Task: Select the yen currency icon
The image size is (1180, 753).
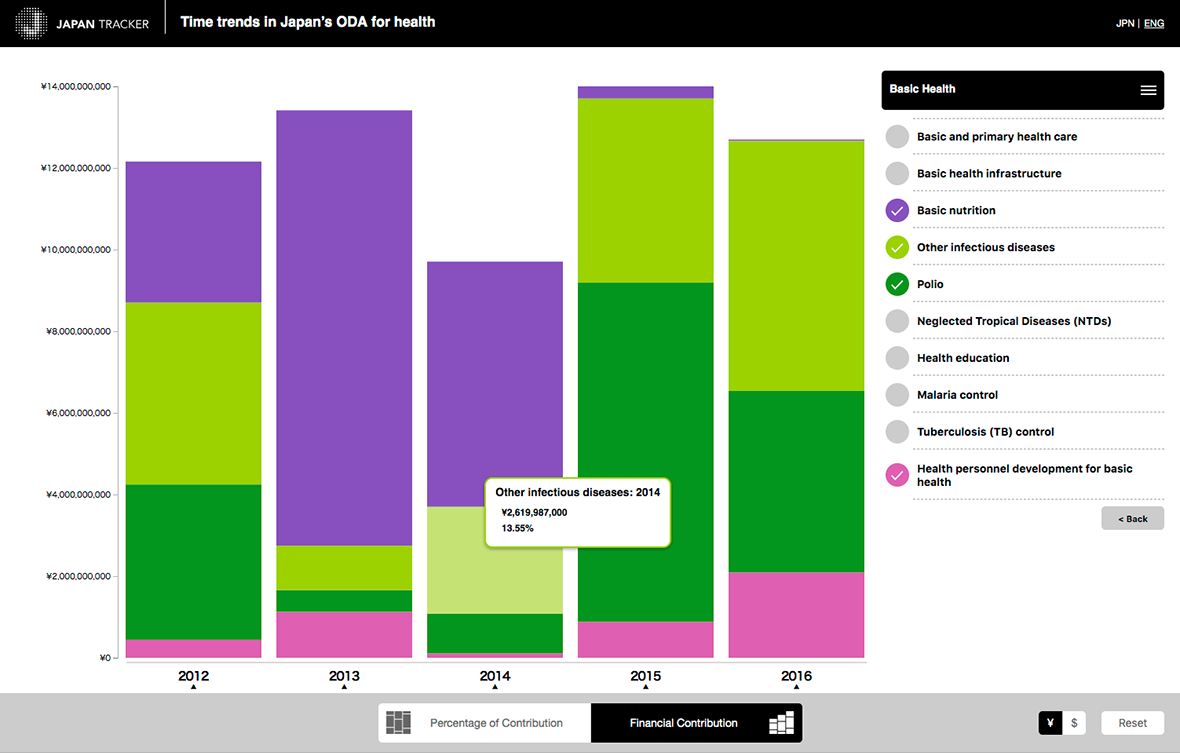Action: (x=1049, y=723)
